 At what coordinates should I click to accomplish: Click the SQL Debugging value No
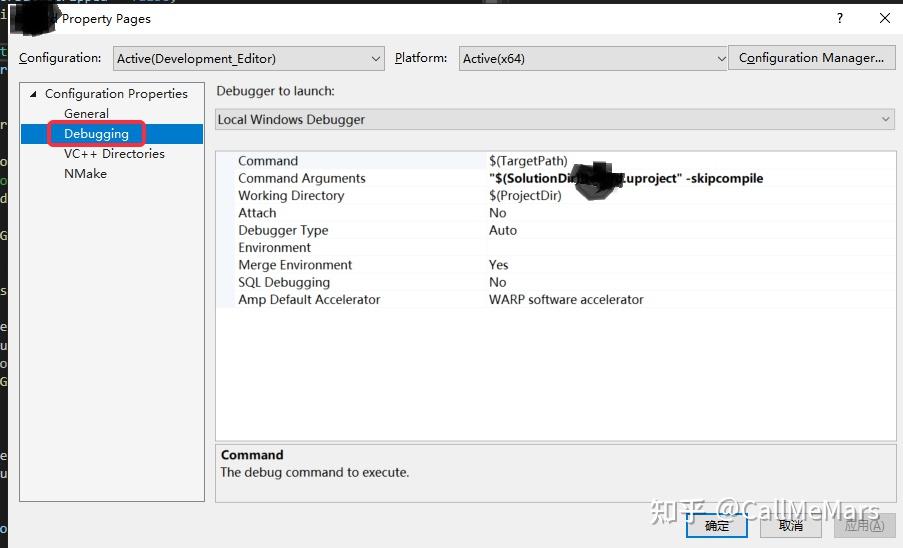tap(498, 281)
